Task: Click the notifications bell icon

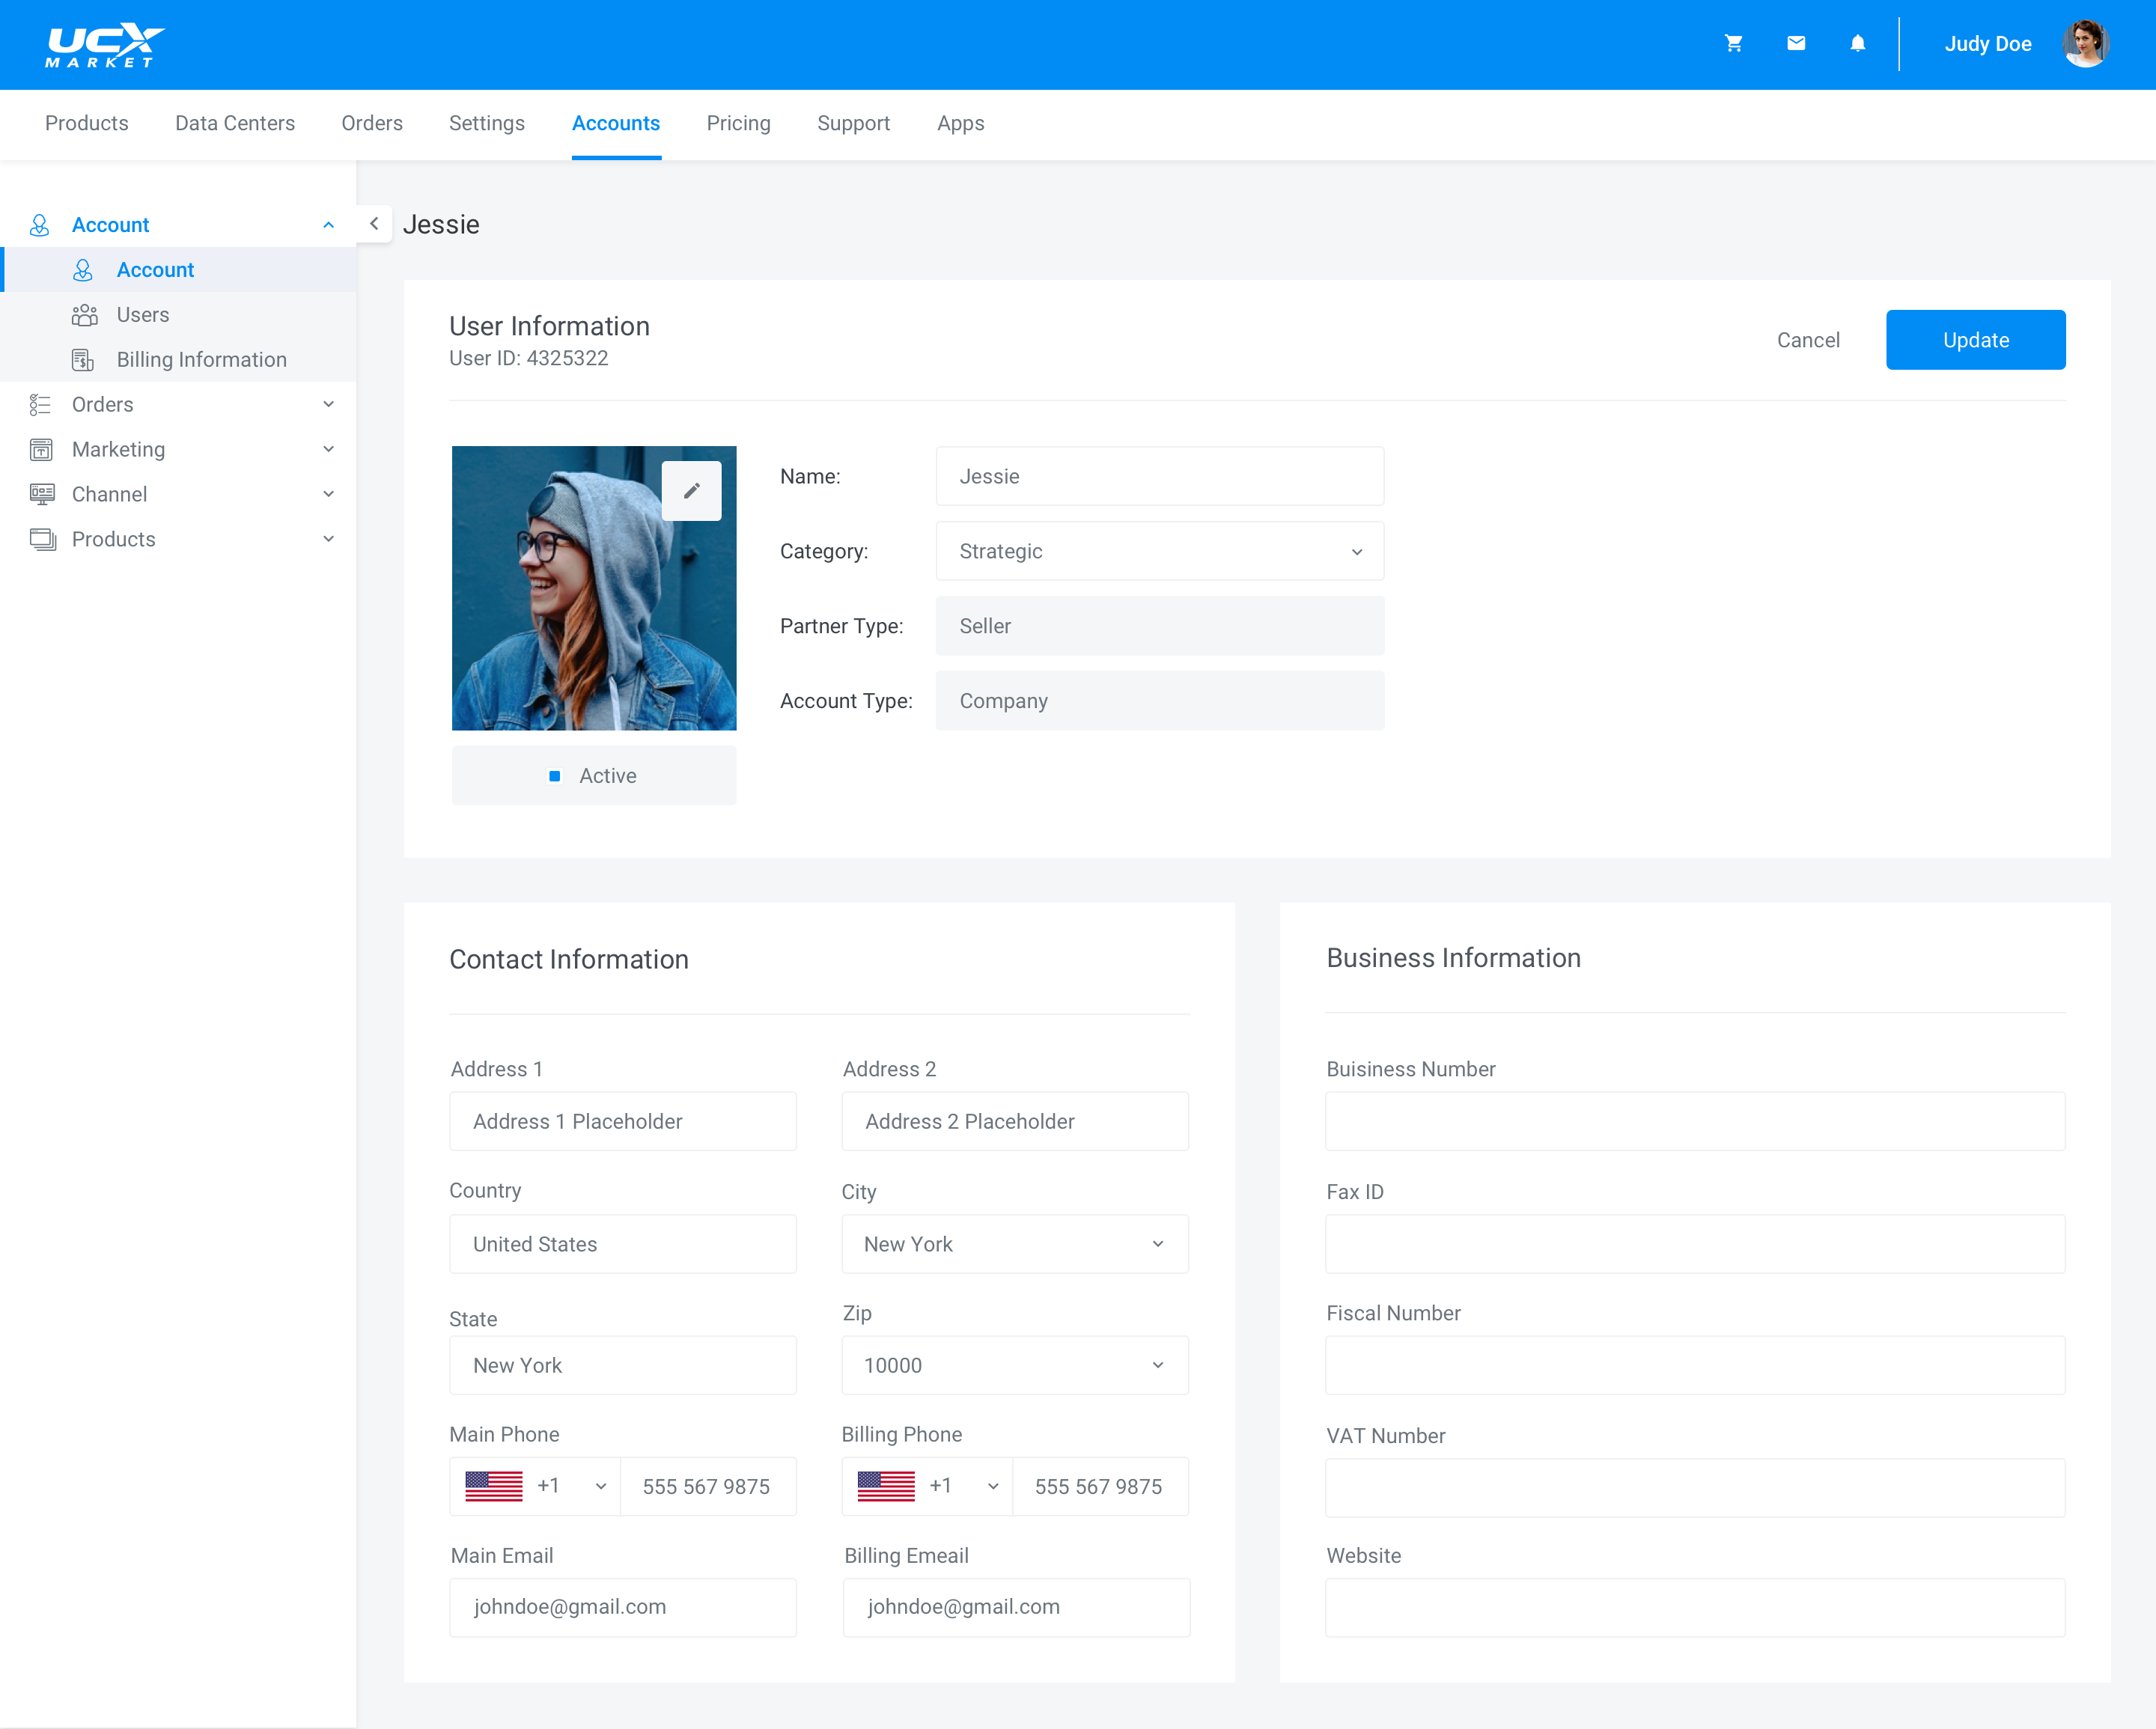Action: pyautogui.click(x=1857, y=44)
